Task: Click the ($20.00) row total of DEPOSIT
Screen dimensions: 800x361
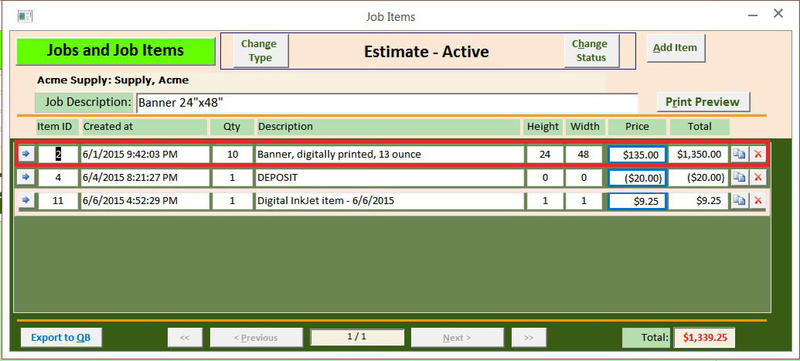Action: point(699,177)
